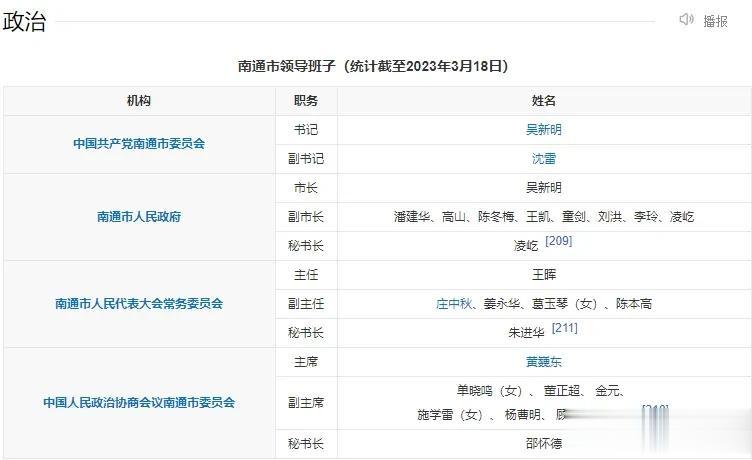Screen dimensions: 752x460
Task: Click the 市长 cell
Action: [x=306, y=188]
